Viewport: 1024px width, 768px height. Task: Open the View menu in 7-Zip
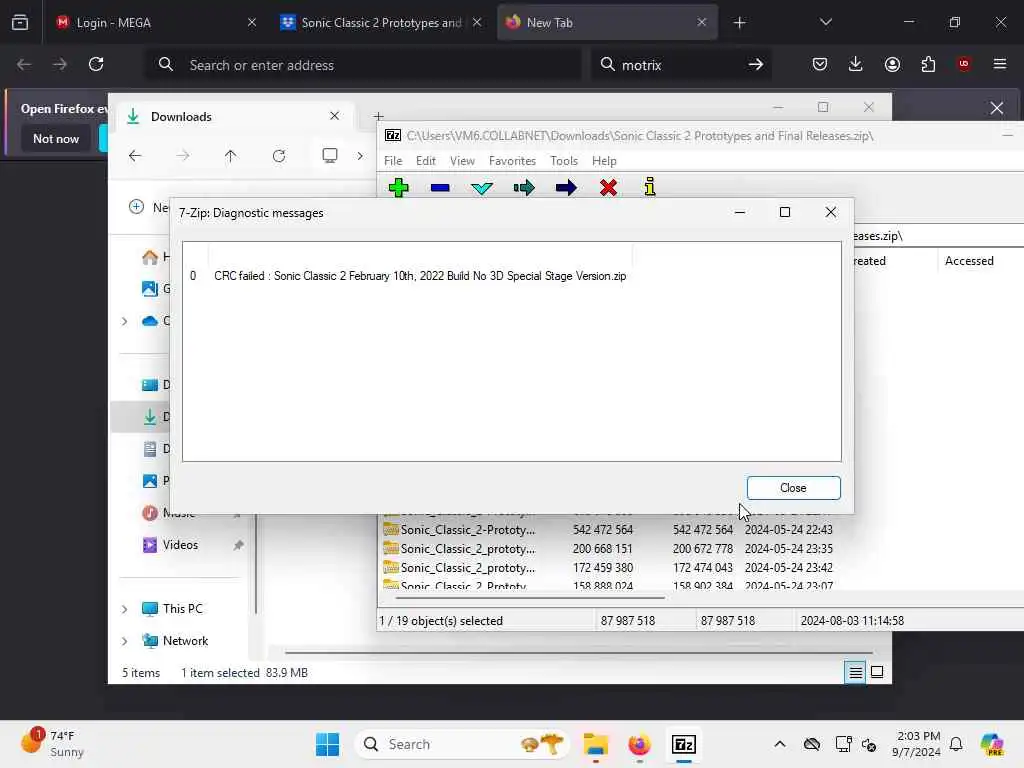(x=462, y=161)
